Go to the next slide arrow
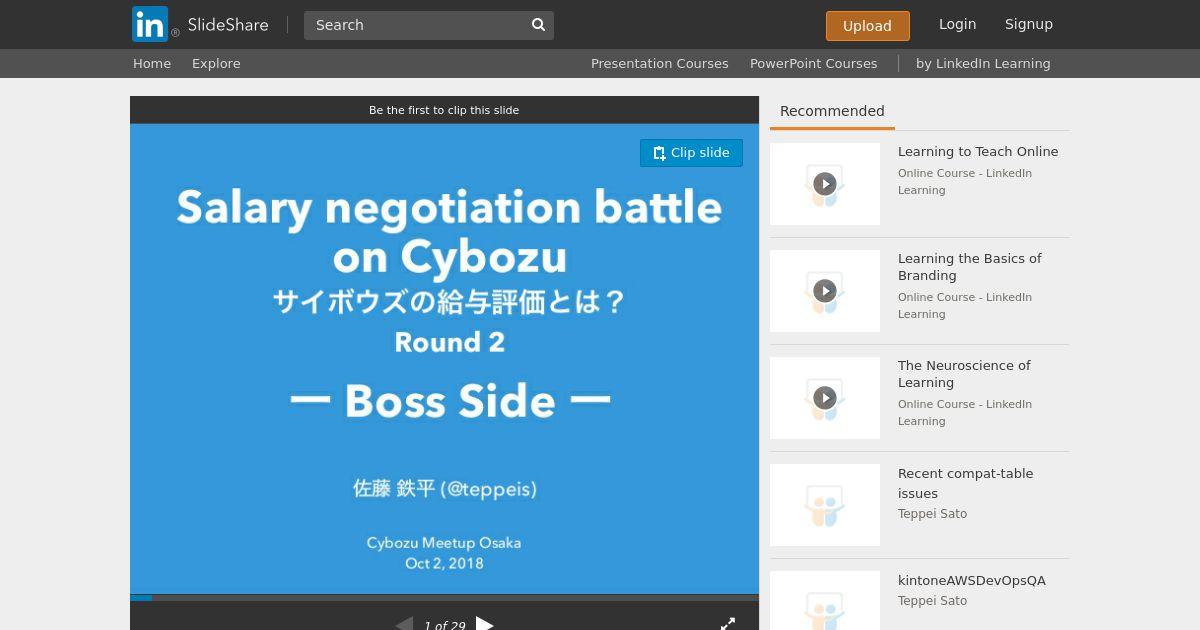The image size is (1200, 630). [485, 624]
